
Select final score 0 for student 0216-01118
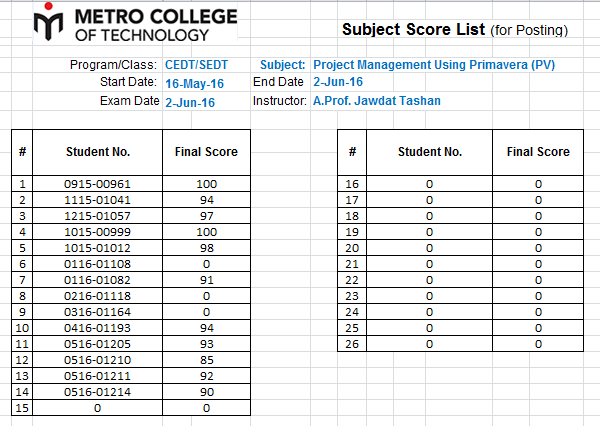click(206, 296)
